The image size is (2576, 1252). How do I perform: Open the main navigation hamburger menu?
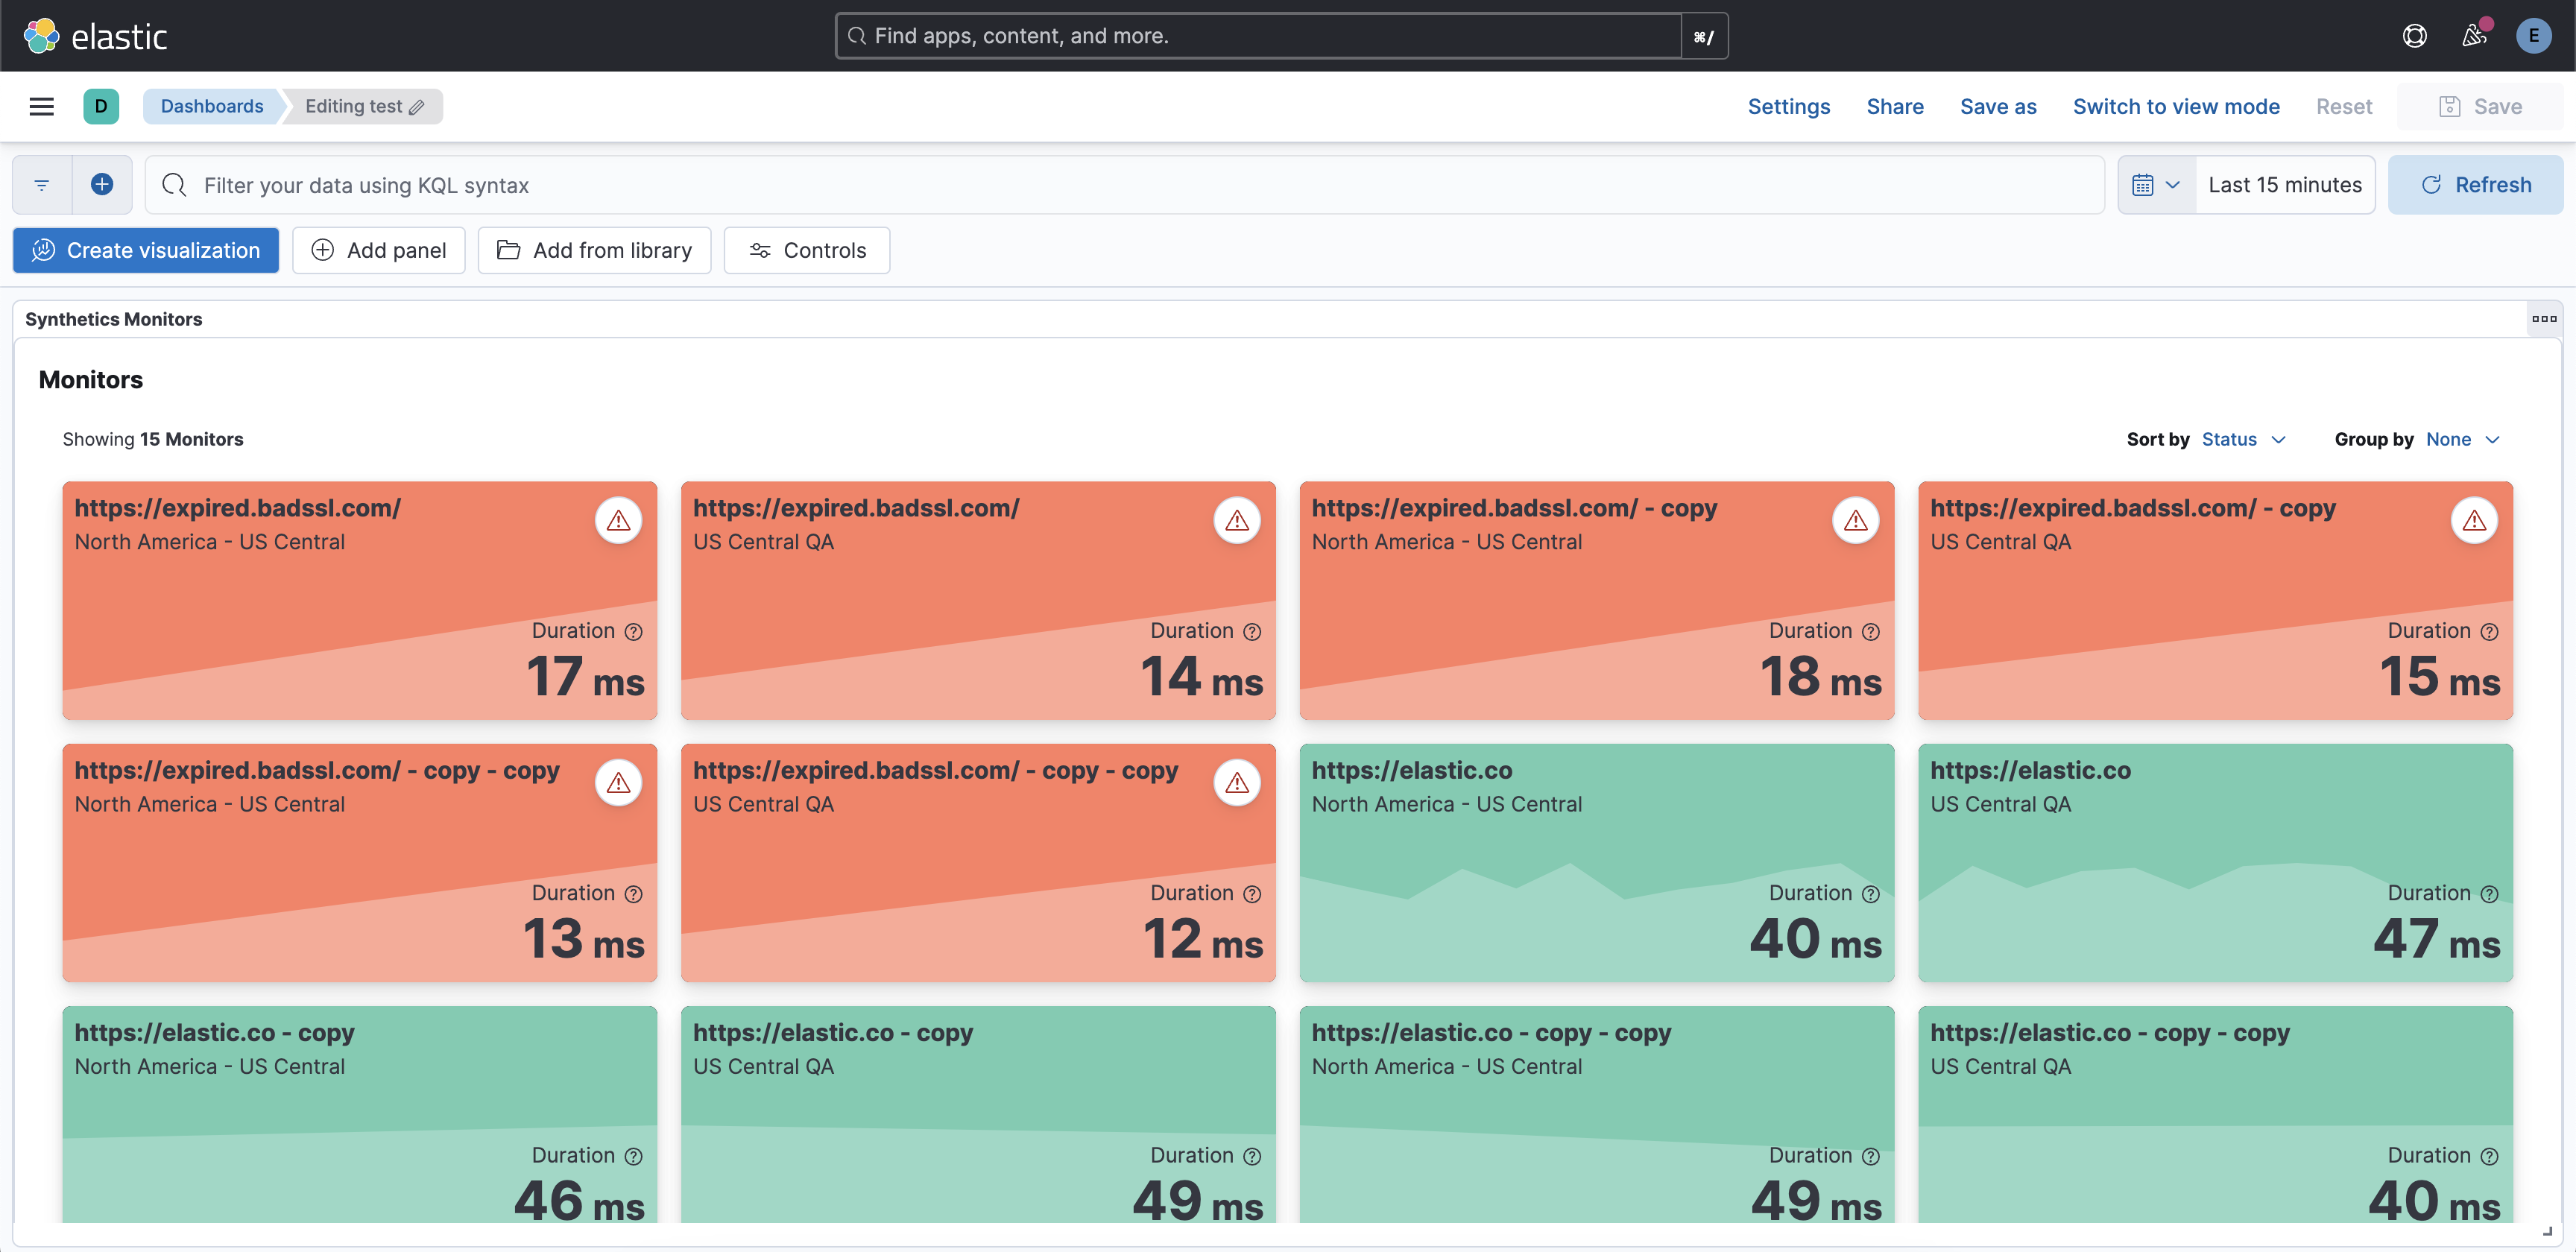pos(41,106)
